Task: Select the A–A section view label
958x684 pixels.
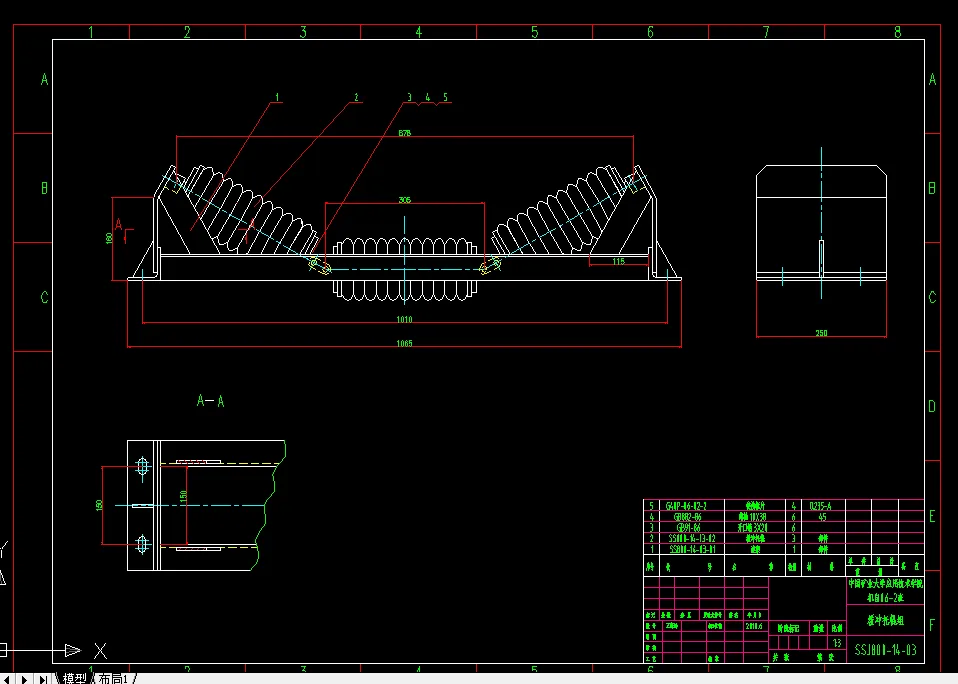Action: tap(210, 401)
